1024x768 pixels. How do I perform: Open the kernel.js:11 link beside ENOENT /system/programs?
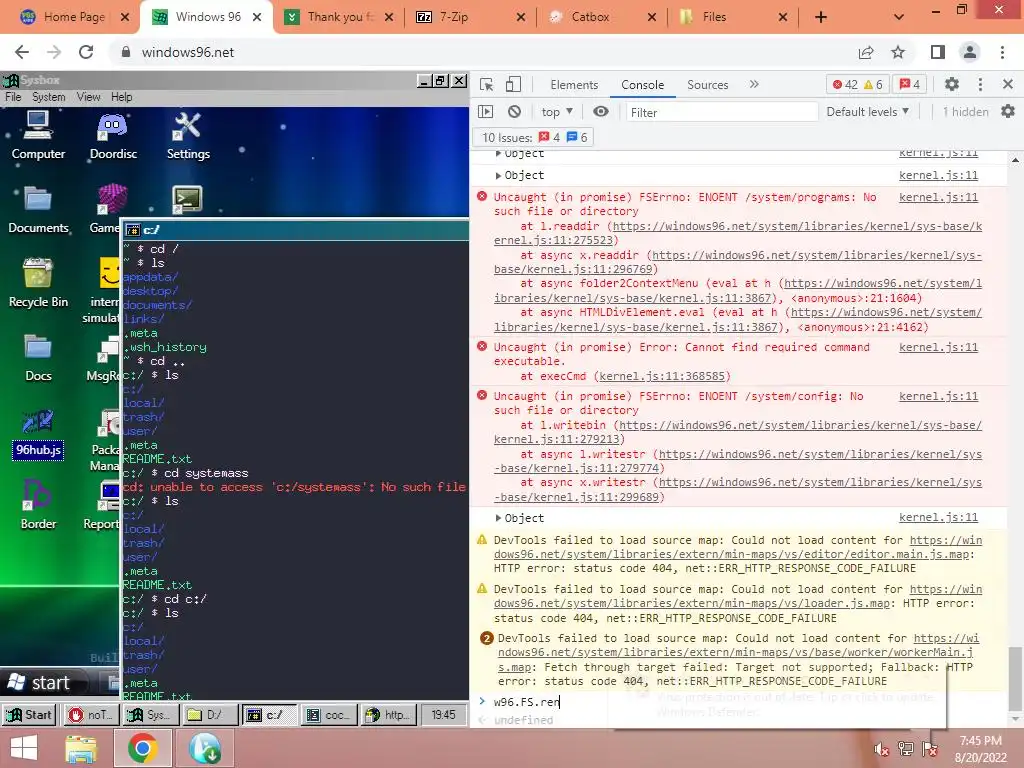click(938, 197)
